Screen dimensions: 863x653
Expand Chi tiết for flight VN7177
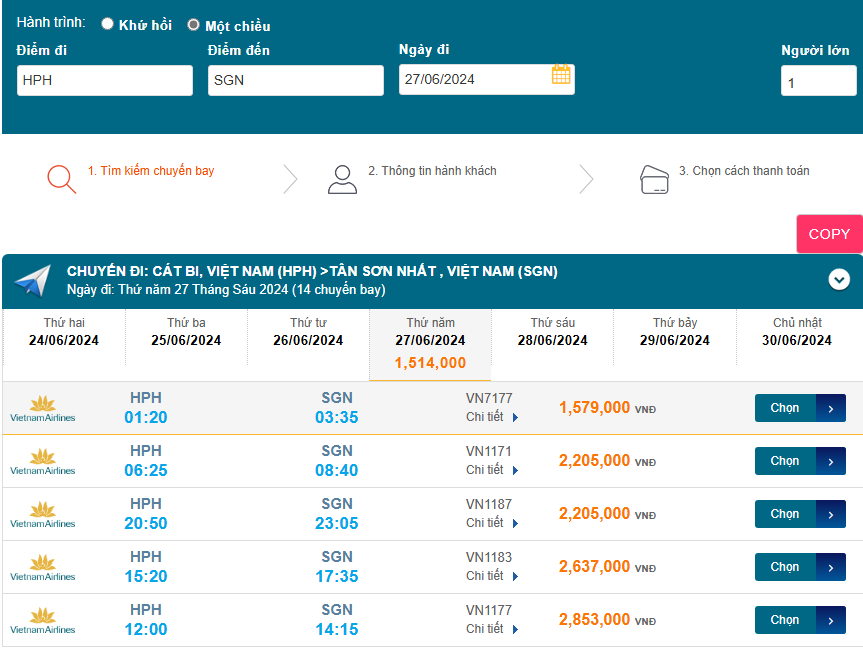pyautogui.click(x=492, y=417)
